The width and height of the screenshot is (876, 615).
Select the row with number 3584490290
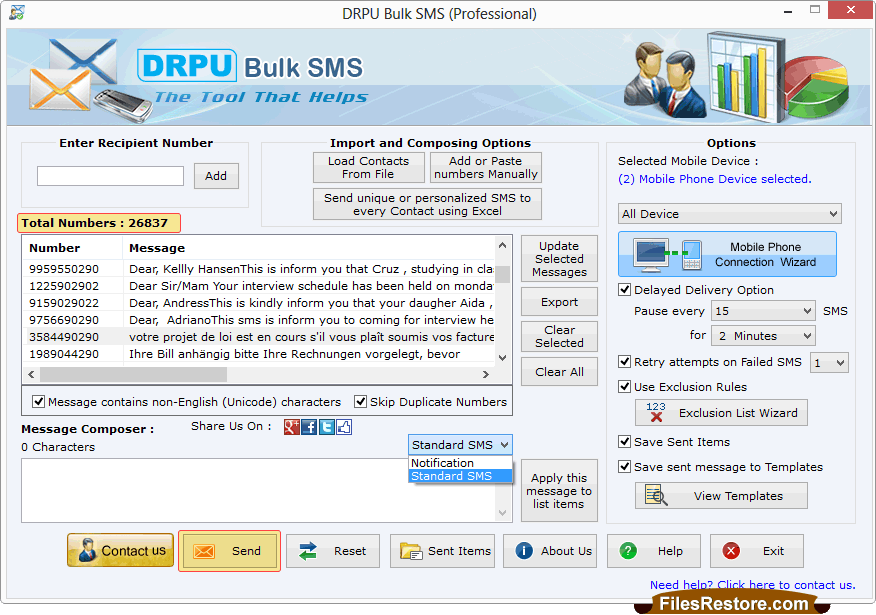[x=259, y=337]
